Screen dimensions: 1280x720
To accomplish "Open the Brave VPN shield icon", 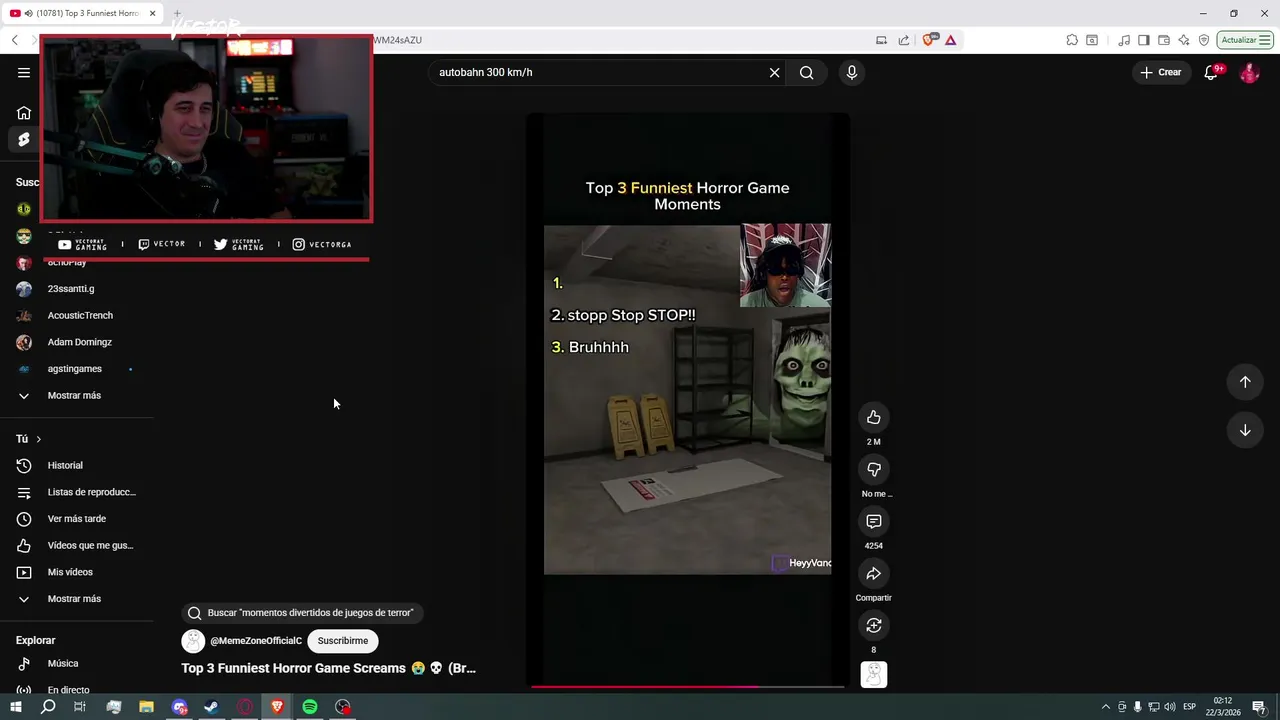I will (x=1204, y=40).
